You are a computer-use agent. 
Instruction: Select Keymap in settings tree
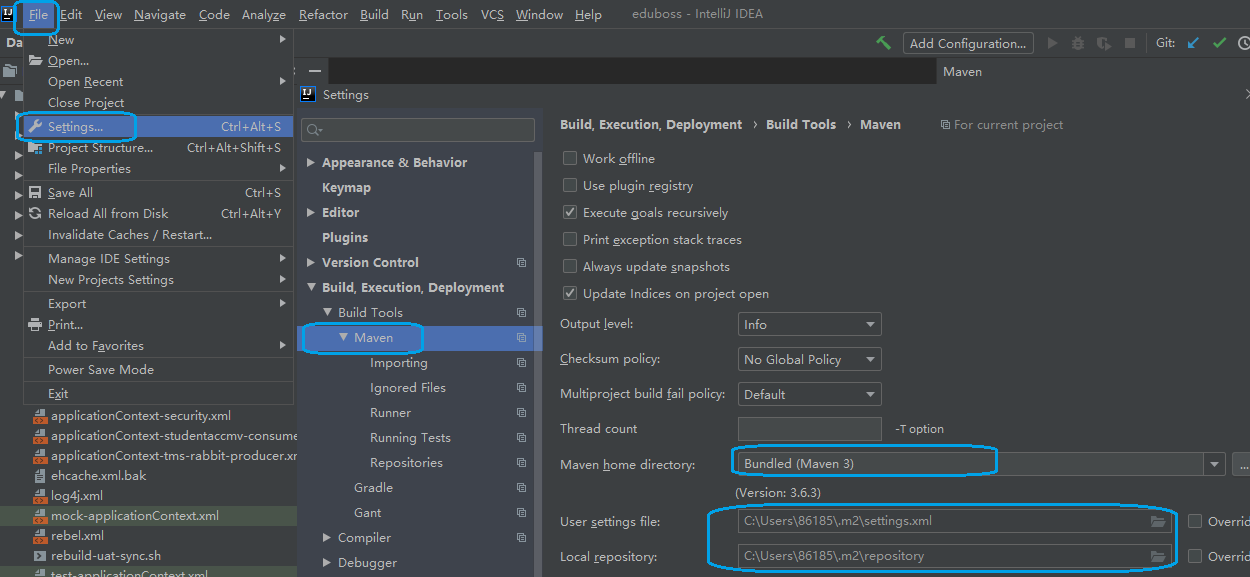(346, 188)
